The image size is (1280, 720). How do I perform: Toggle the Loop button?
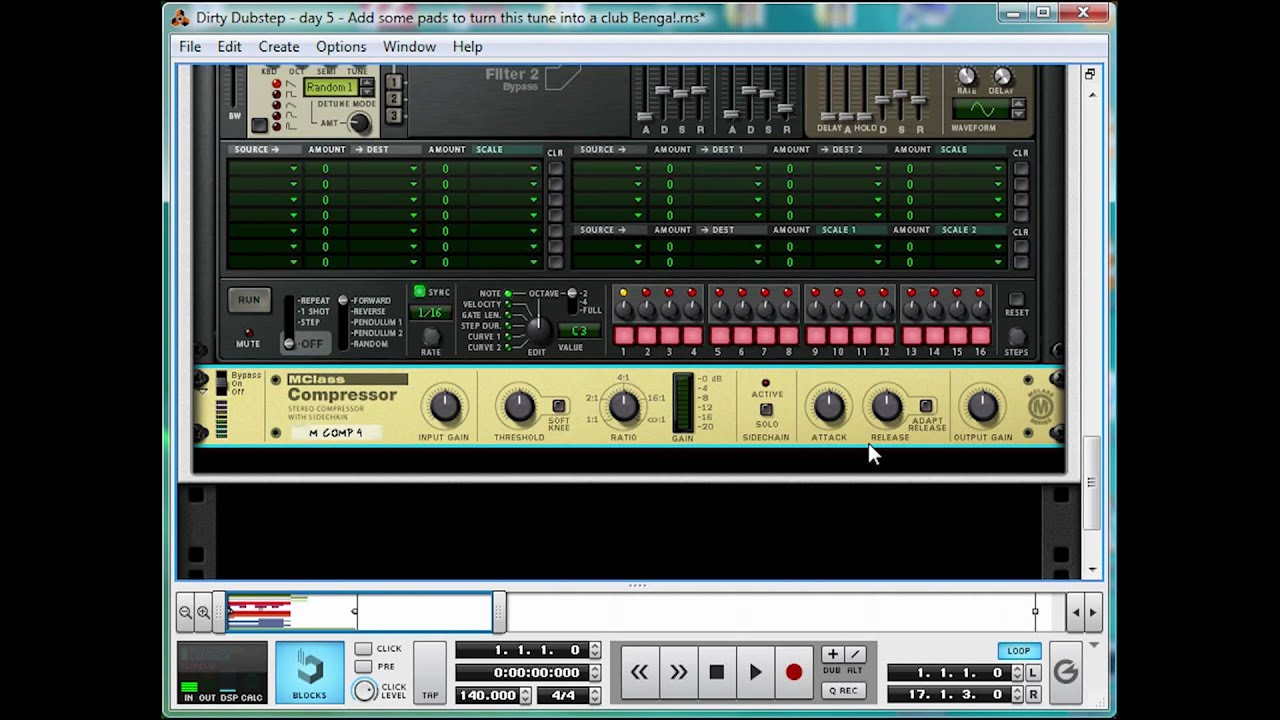[x=1019, y=651]
